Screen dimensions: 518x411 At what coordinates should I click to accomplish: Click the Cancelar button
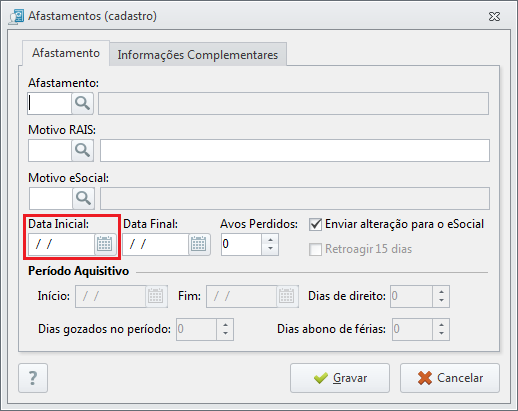tap(450, 378)
